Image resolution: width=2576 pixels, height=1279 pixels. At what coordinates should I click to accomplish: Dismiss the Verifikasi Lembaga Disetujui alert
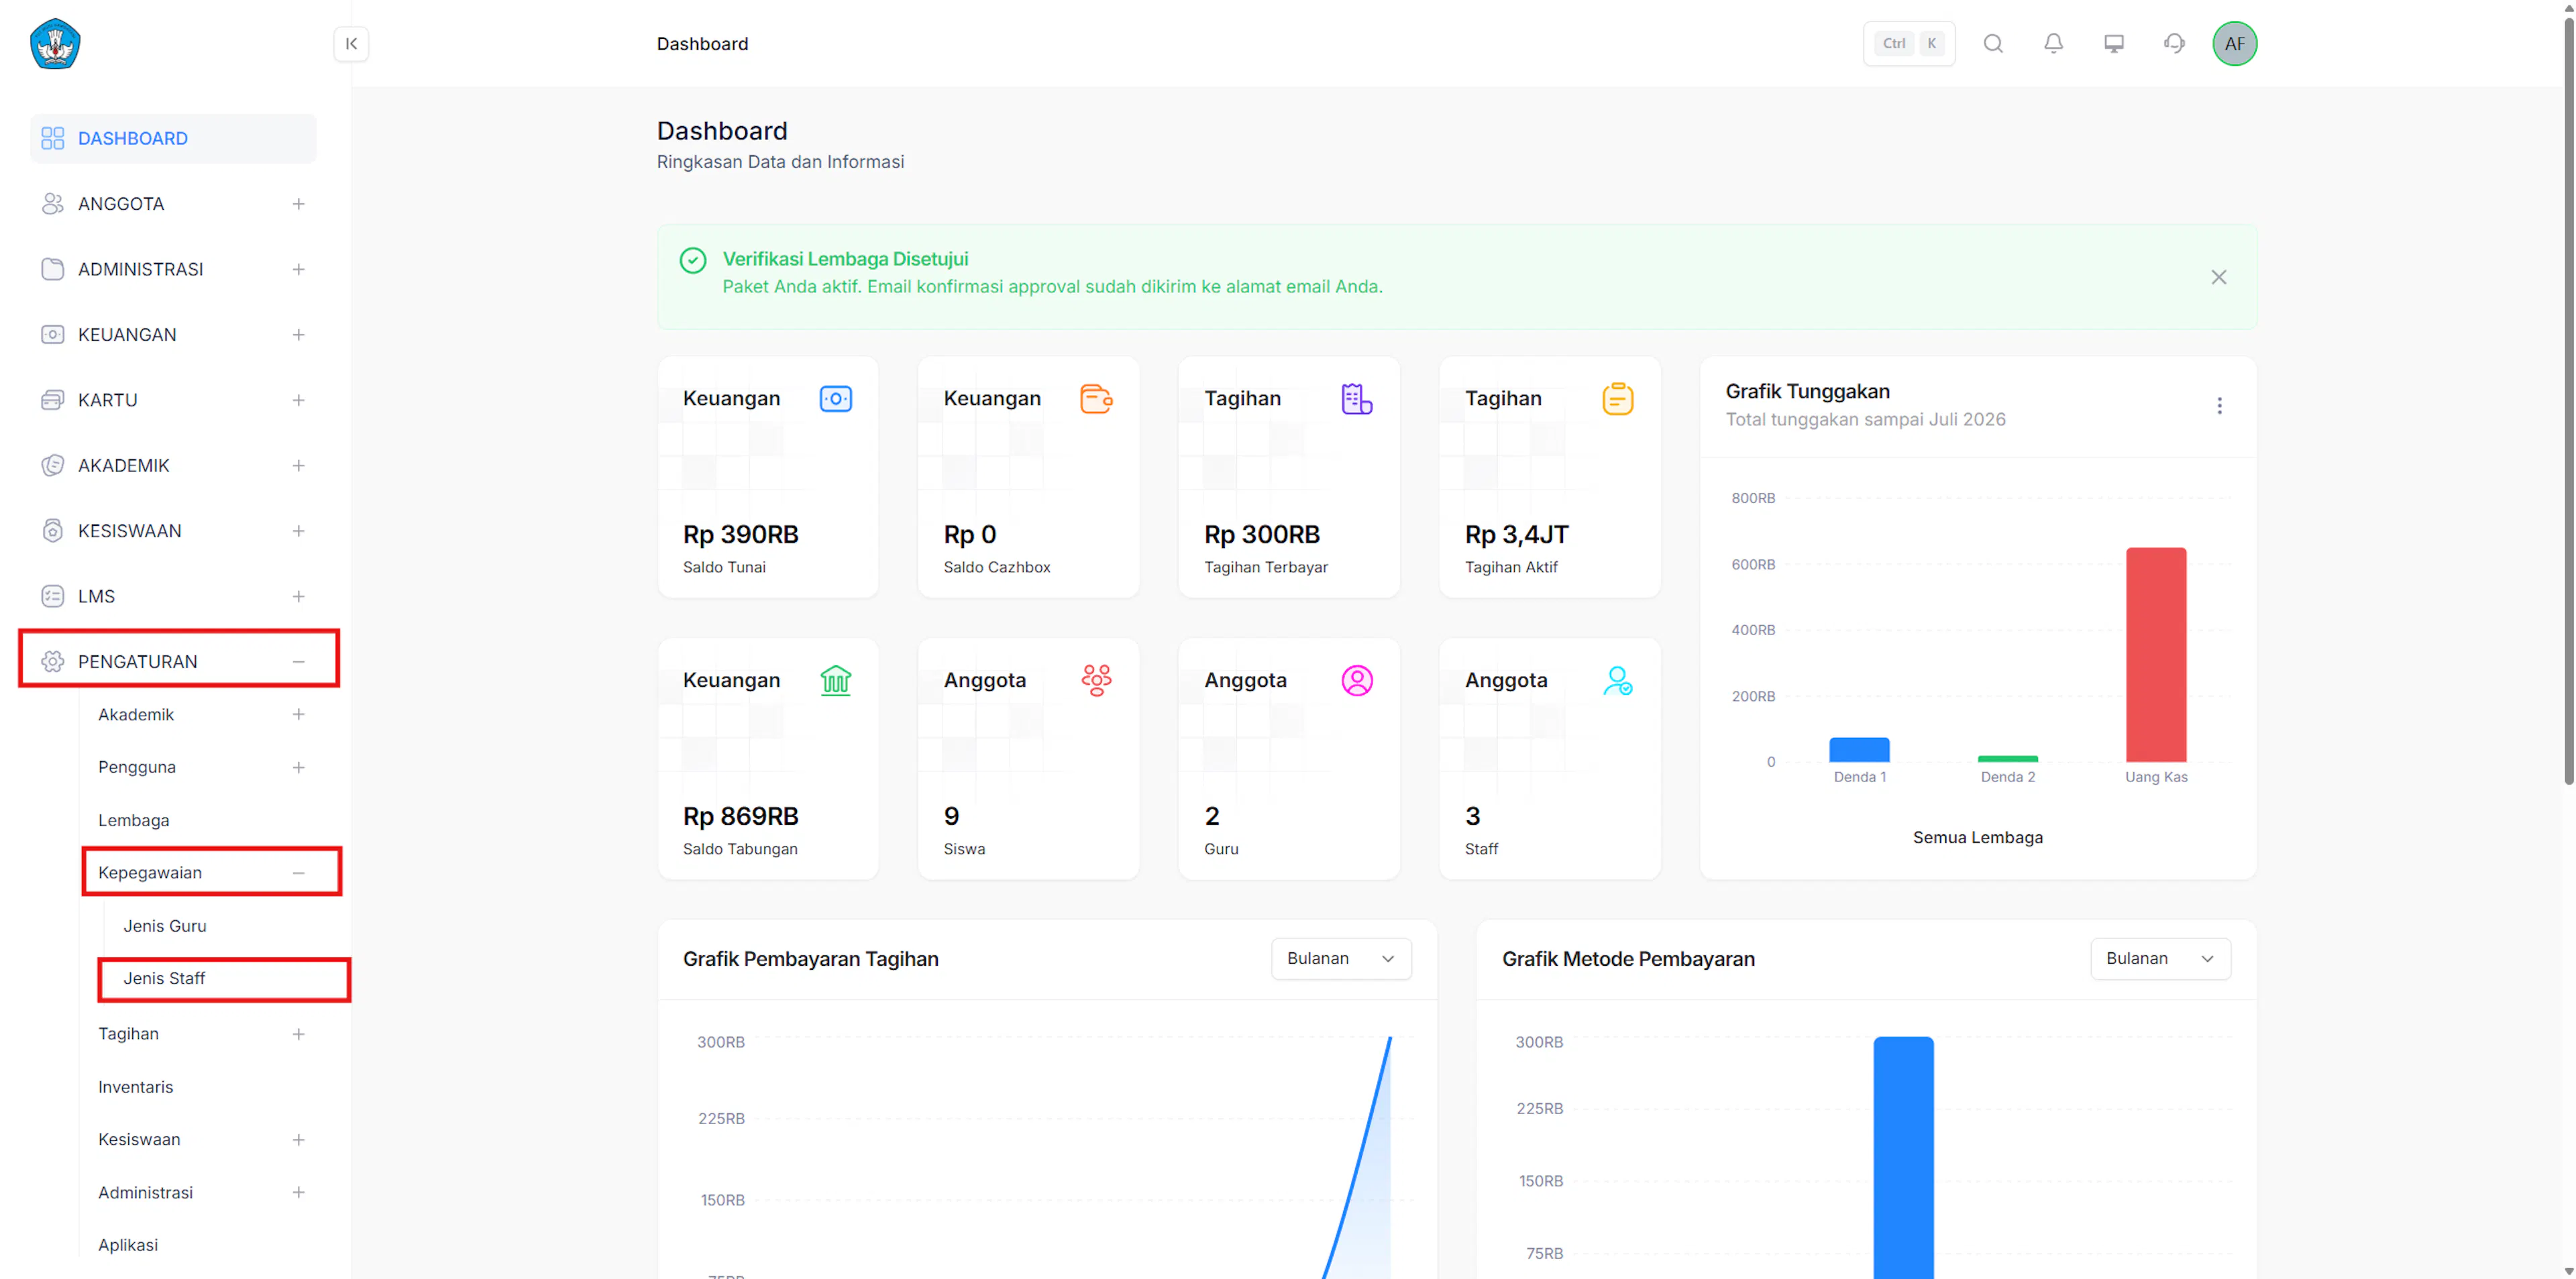pos(2219,277)
